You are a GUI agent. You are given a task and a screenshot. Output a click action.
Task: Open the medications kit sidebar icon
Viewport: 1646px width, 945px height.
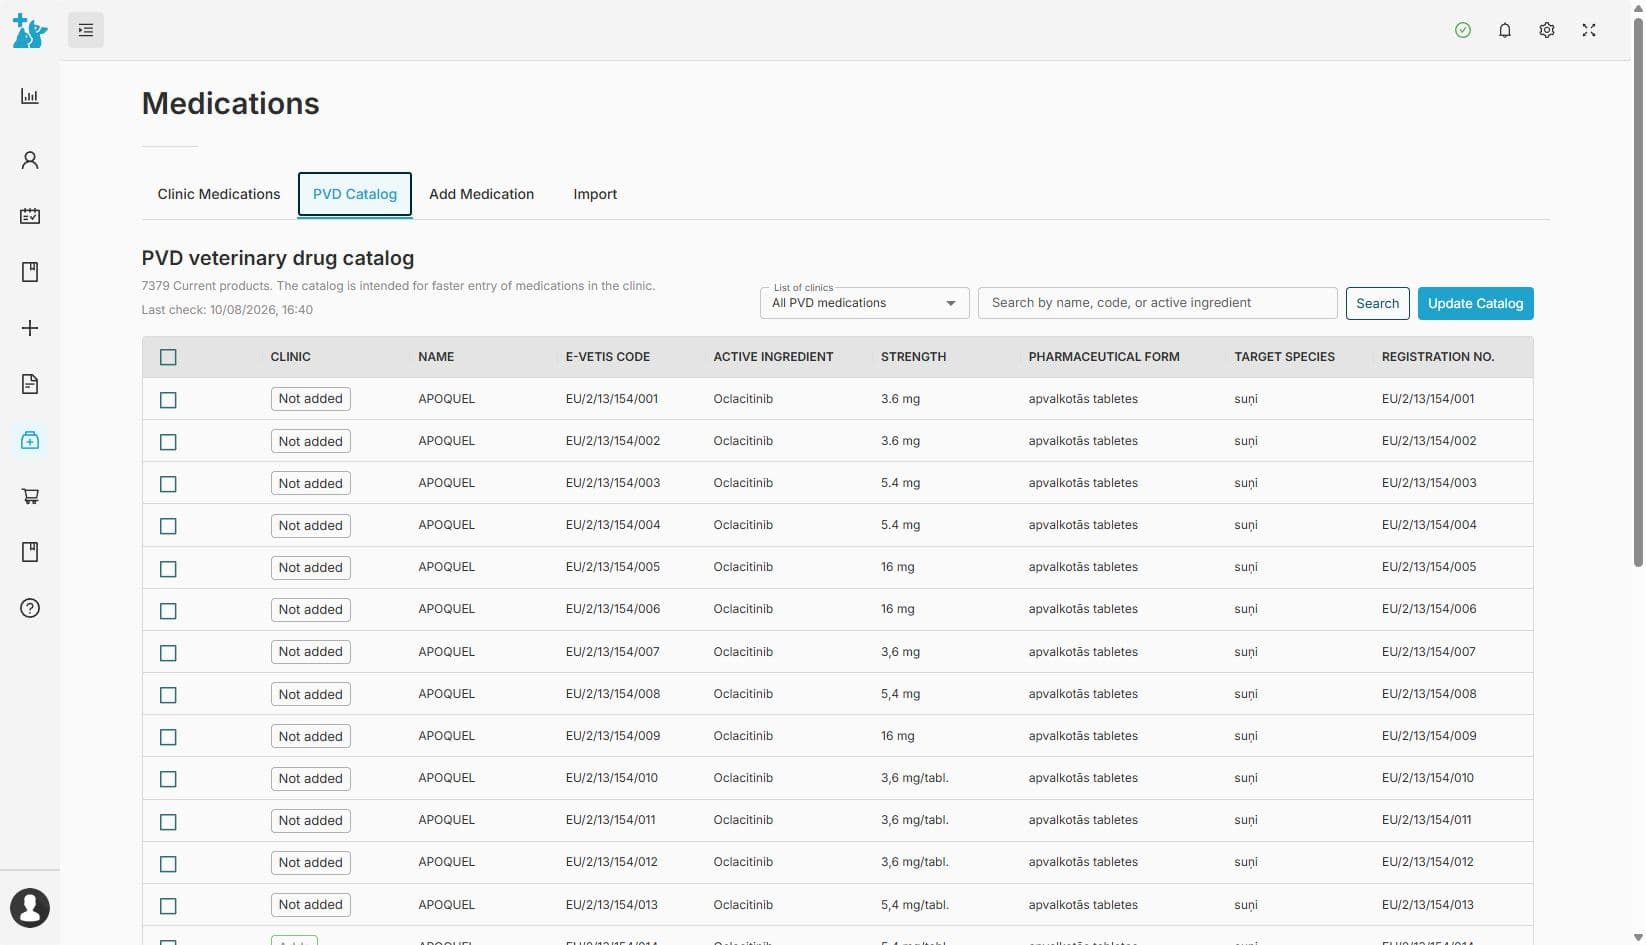(x=30, y=440)
